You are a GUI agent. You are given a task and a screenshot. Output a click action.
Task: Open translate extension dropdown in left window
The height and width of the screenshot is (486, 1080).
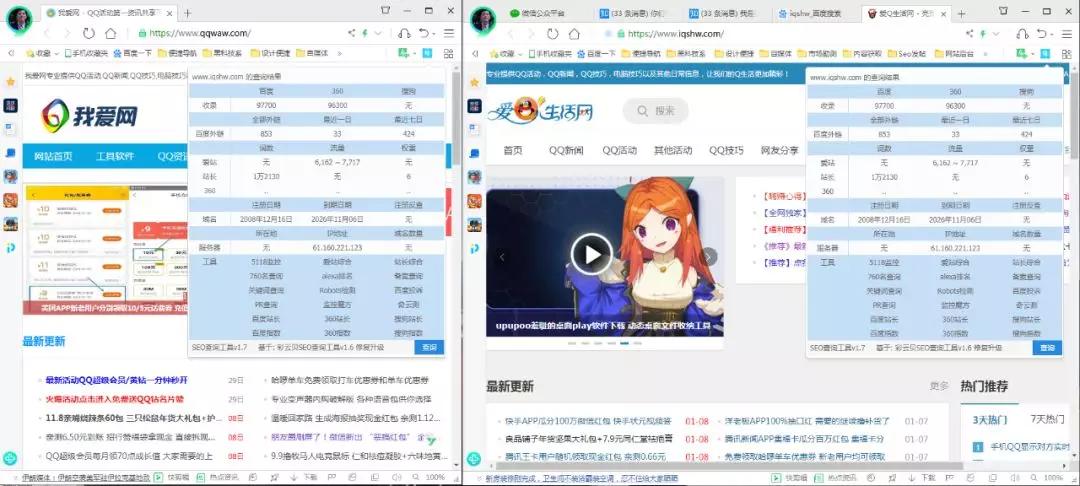[x=415, y=53]
